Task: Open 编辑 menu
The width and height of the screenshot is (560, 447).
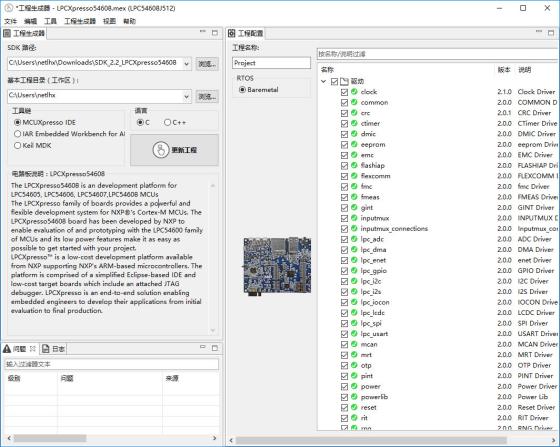Action: coord(30,21)
